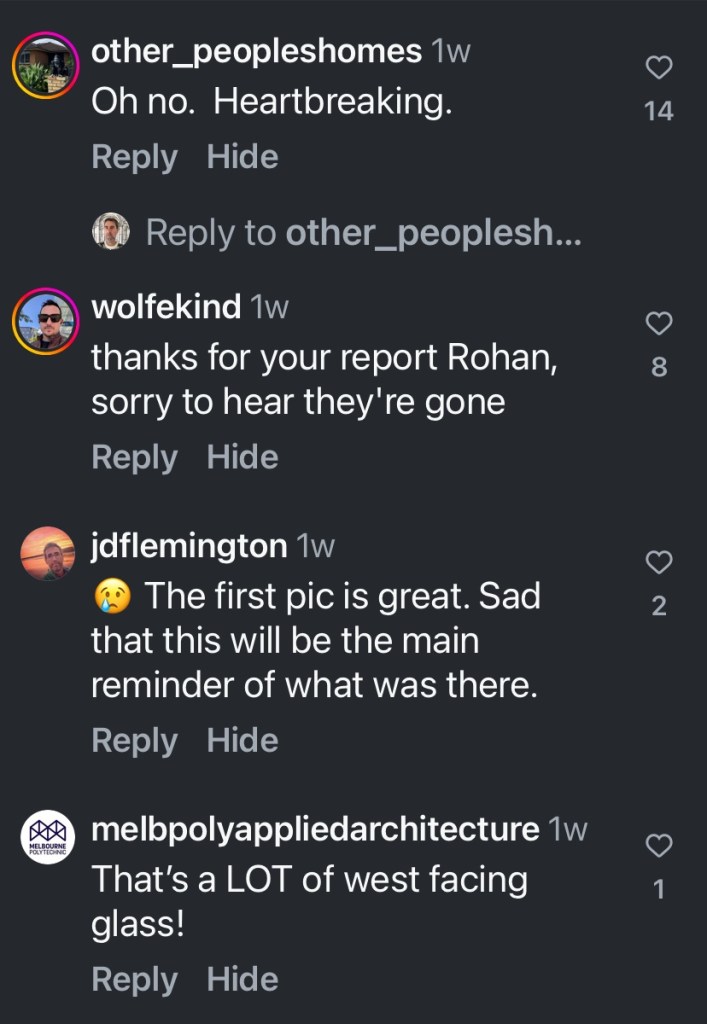The width and height of the screenshot is (707, 1024).
Task: Like the other_peopleshomes comment
Action: 659,67
